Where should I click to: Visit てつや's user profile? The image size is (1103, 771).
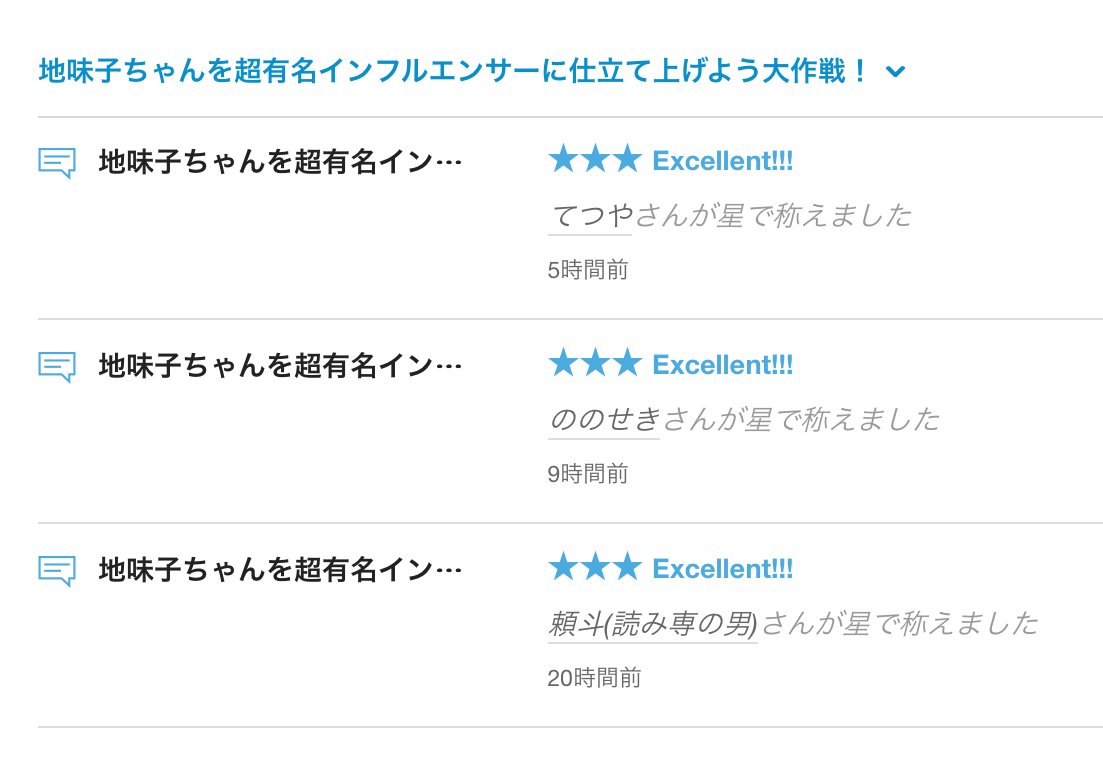(590, 215)
